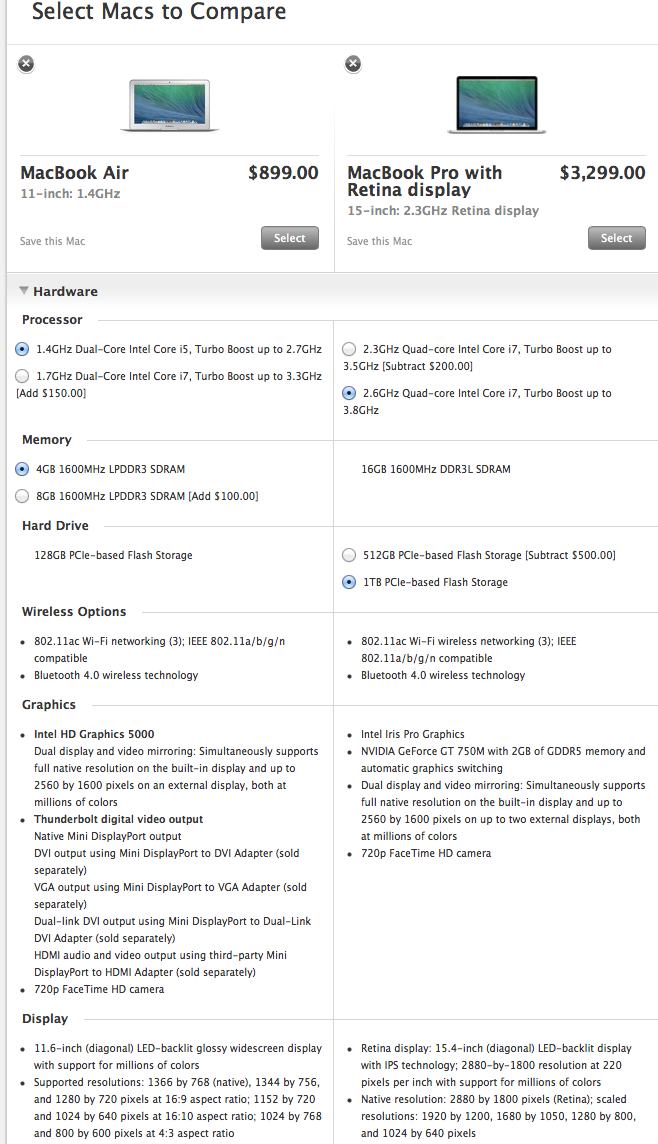Screen dimensions: 658x1144
Task: Click the MacBook Air product image
Action: (170, 106)
